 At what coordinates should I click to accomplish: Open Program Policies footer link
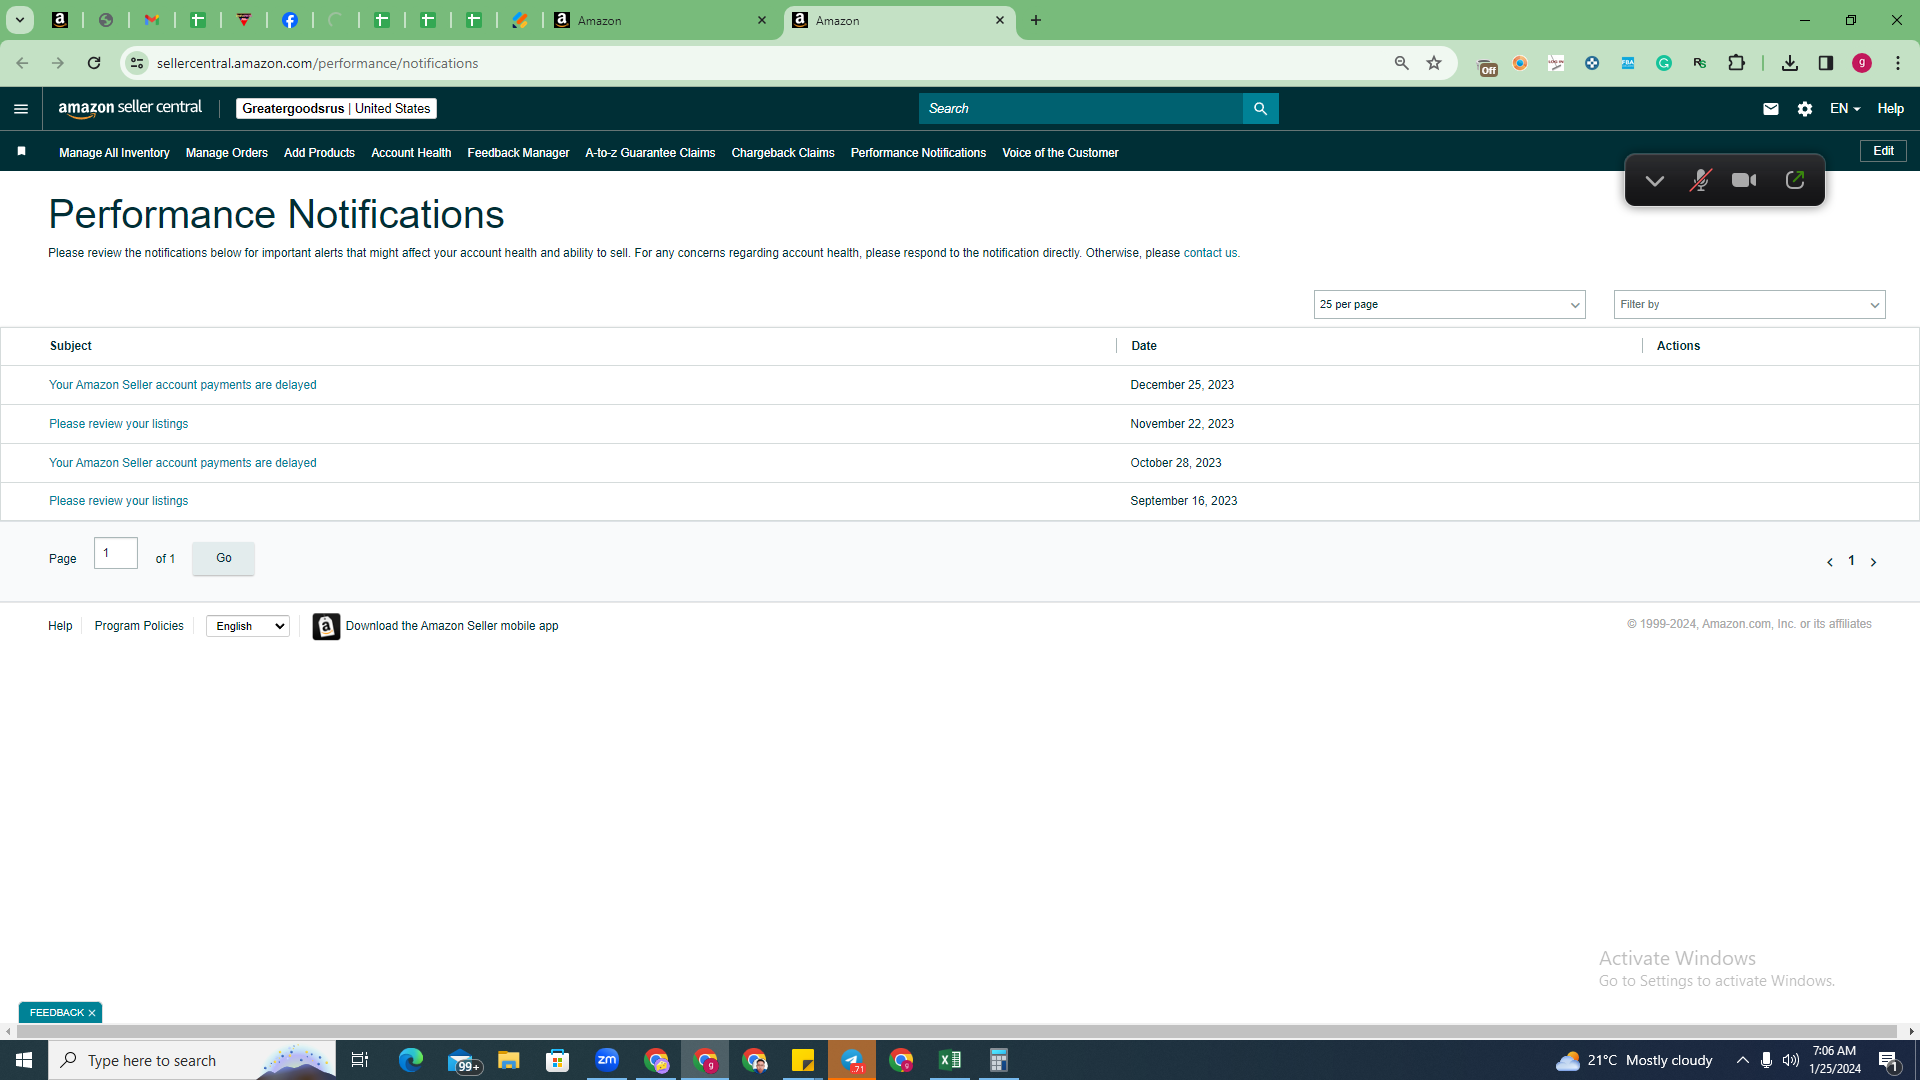point(139,626)
